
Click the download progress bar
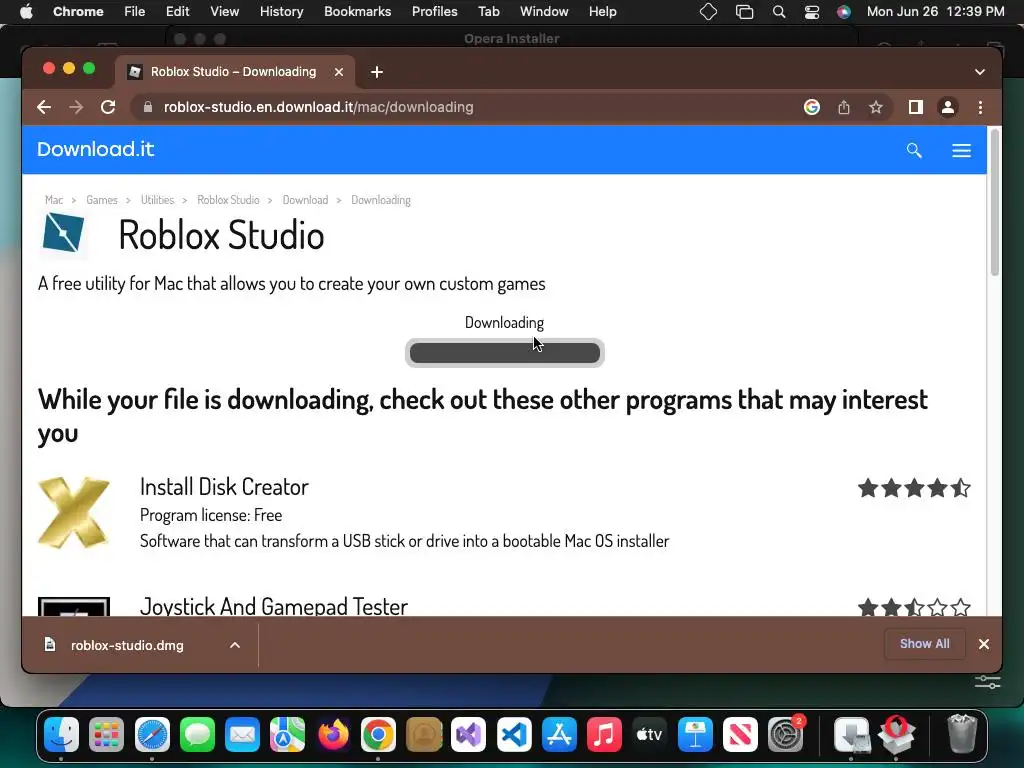504,353
